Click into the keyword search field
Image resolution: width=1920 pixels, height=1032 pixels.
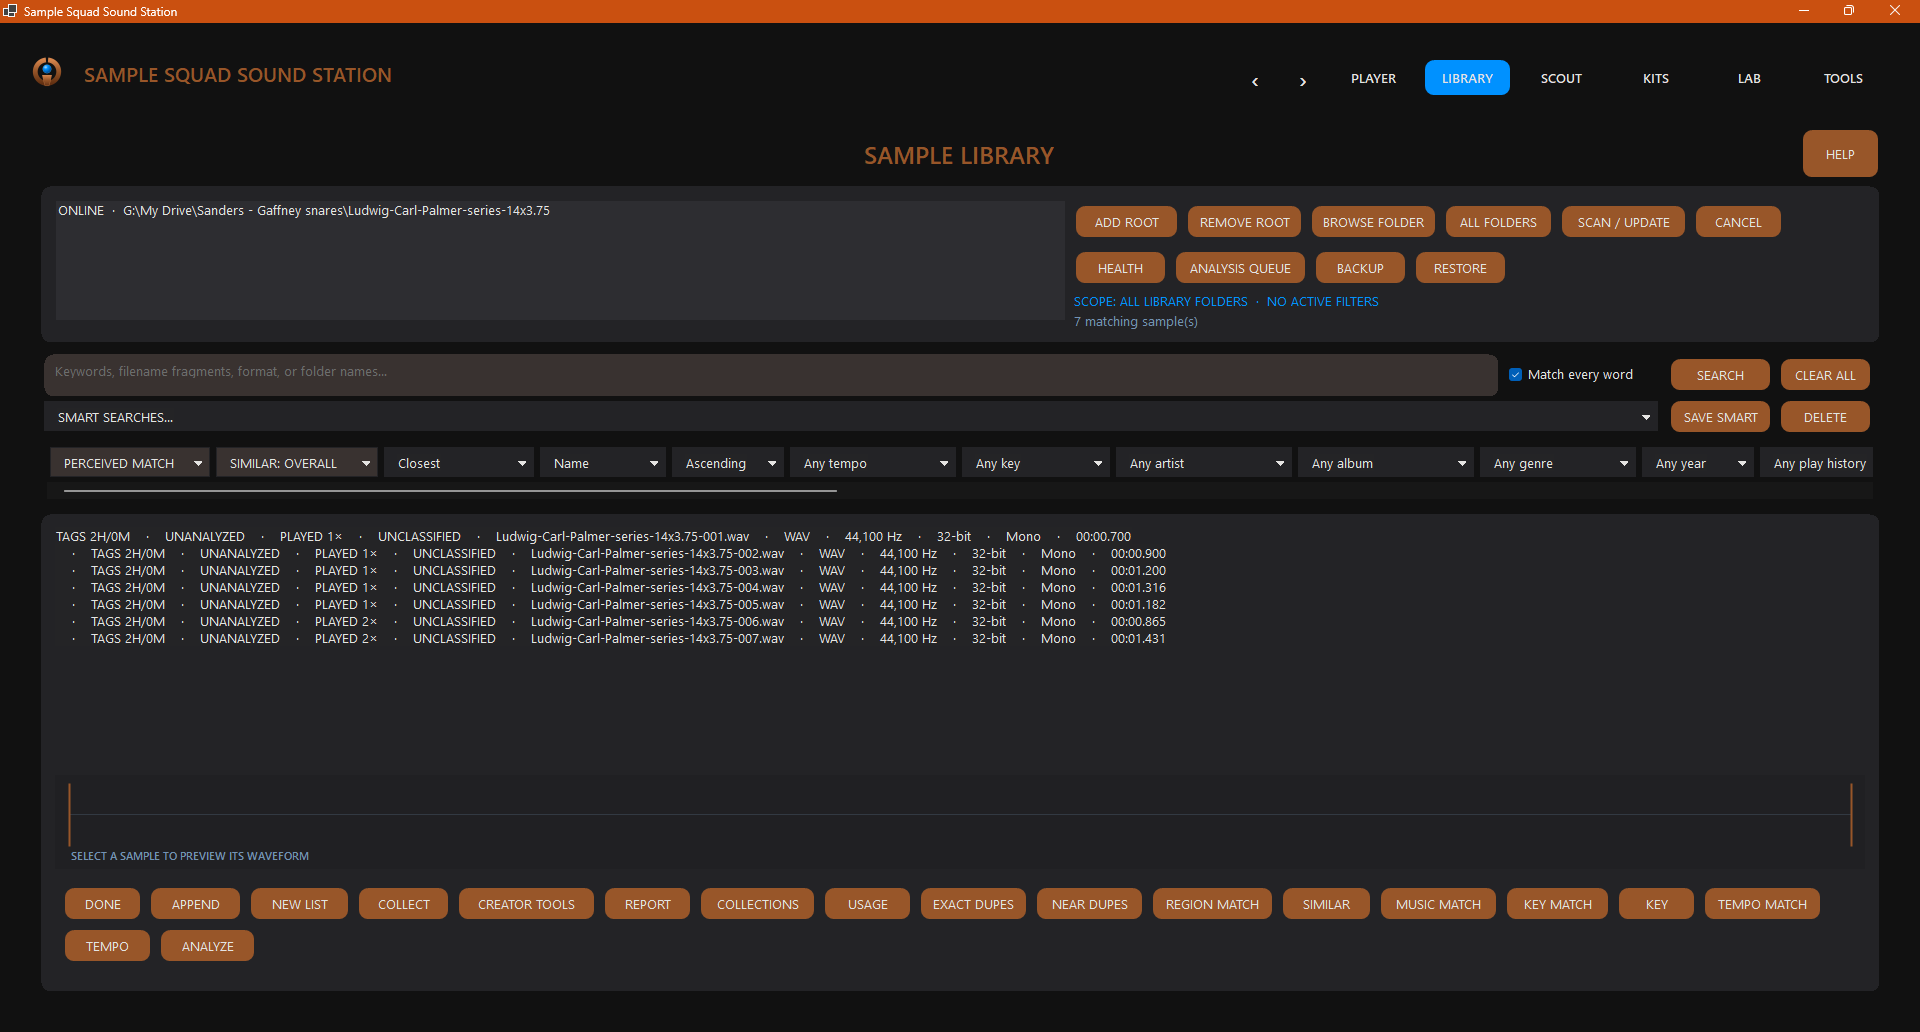(x=770, y=374)
